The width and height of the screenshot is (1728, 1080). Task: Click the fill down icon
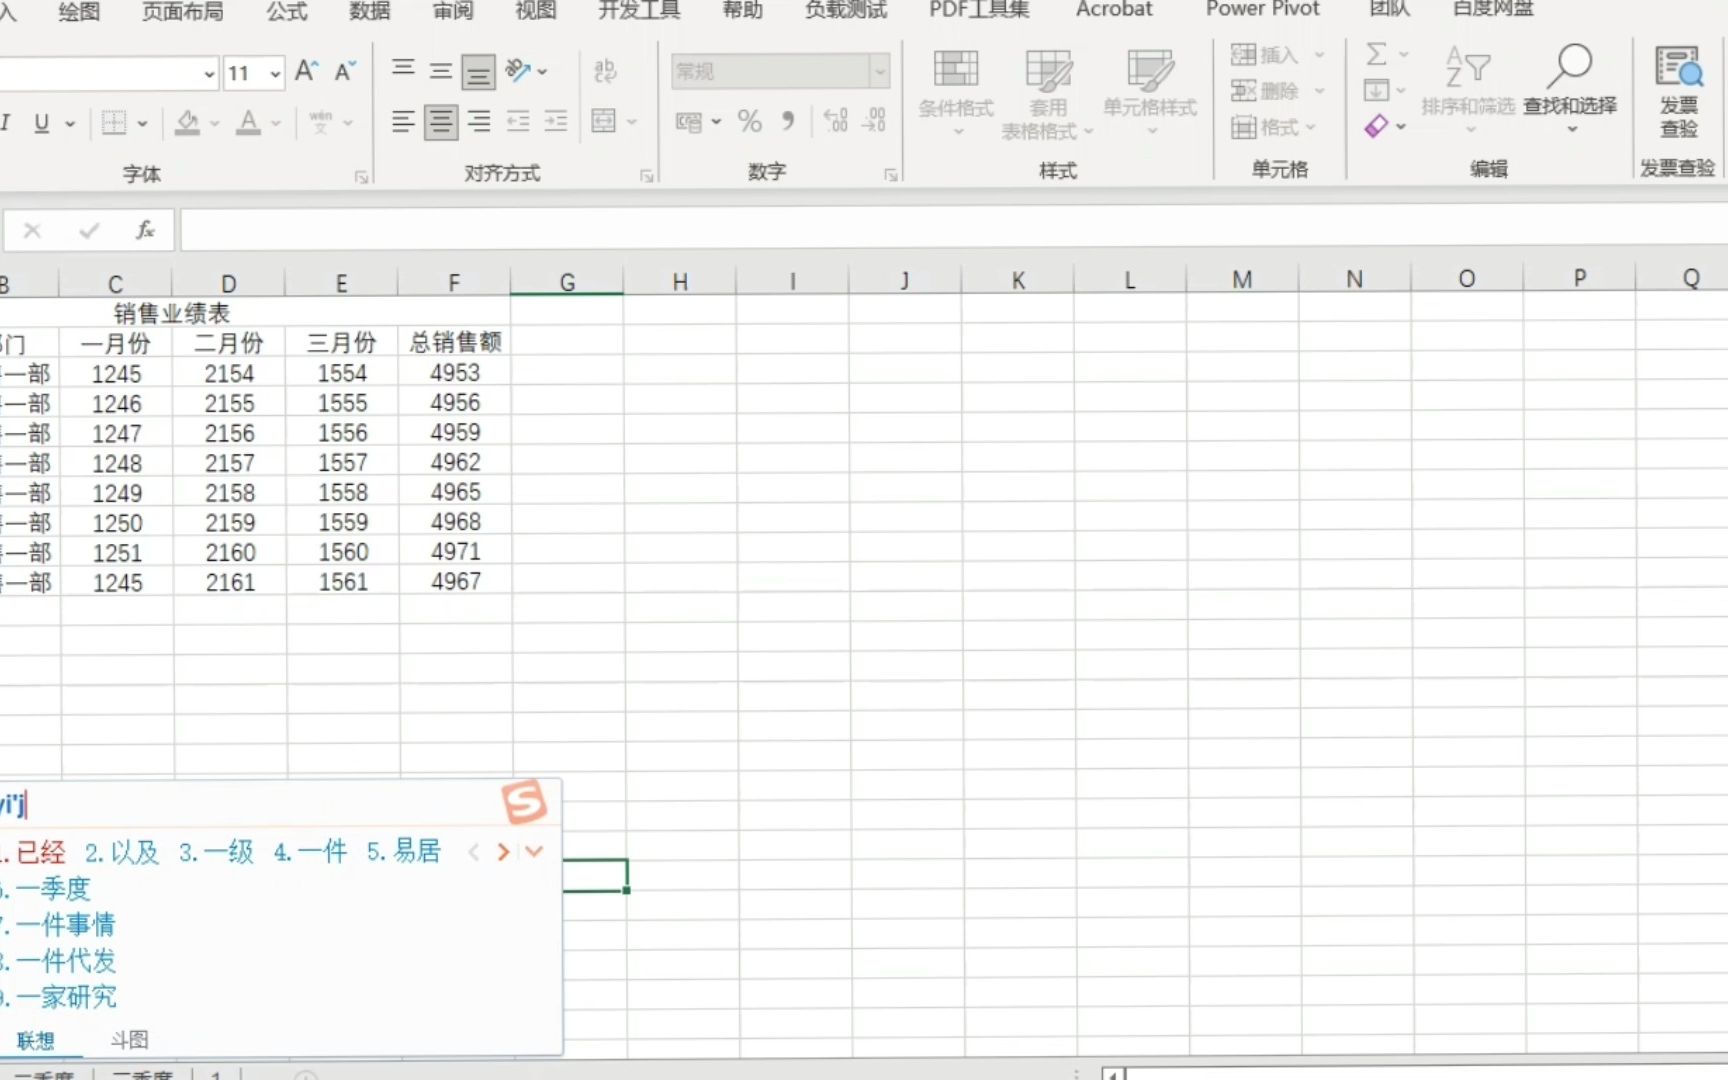(x=1377, y=91)
